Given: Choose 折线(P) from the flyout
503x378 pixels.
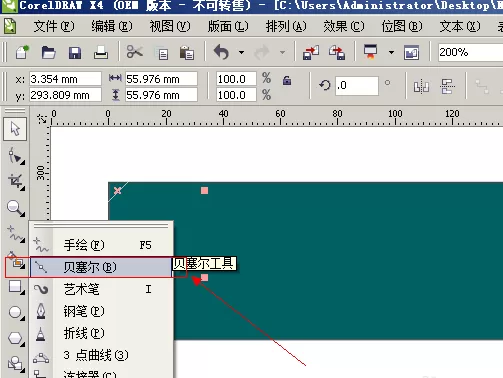Looking at the screenshot, I should click(101, 333).
